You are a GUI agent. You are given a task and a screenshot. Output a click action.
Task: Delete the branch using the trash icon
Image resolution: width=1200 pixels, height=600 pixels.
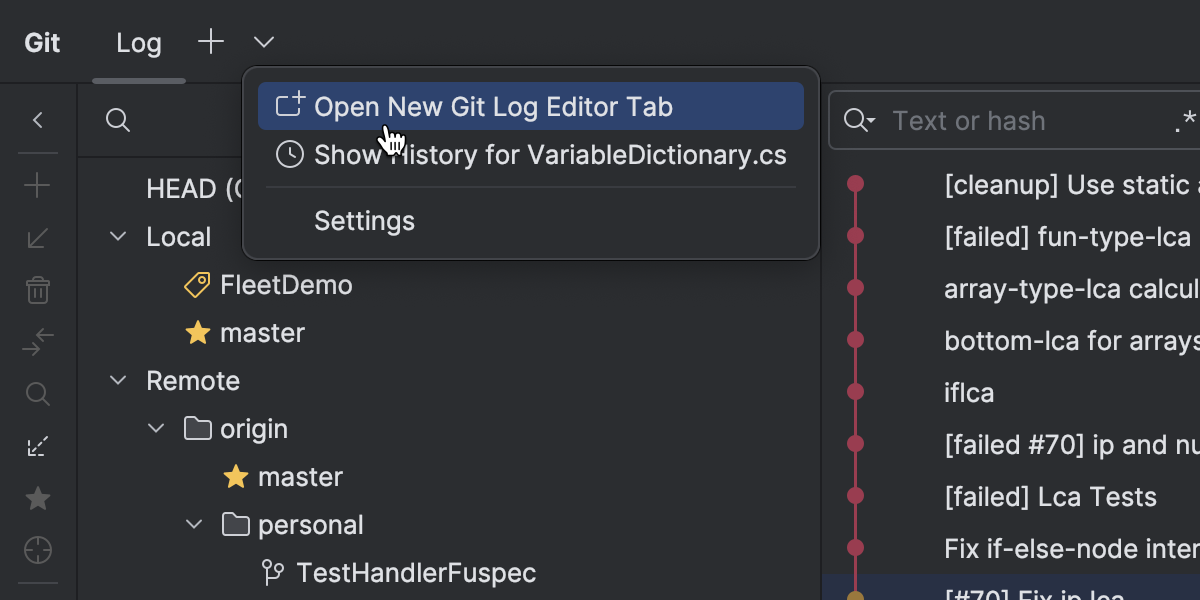click(x=38, y=291)
